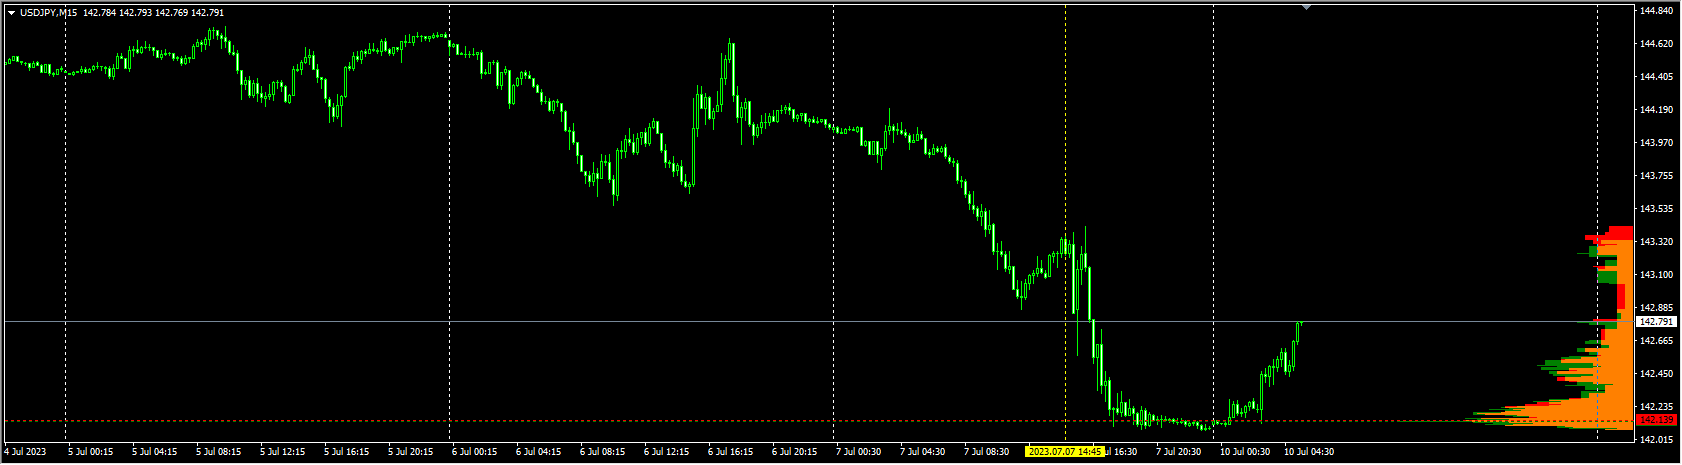Click the orange volume profile histogram
The image size is (1682, 465).
[x=1610, y=390]
